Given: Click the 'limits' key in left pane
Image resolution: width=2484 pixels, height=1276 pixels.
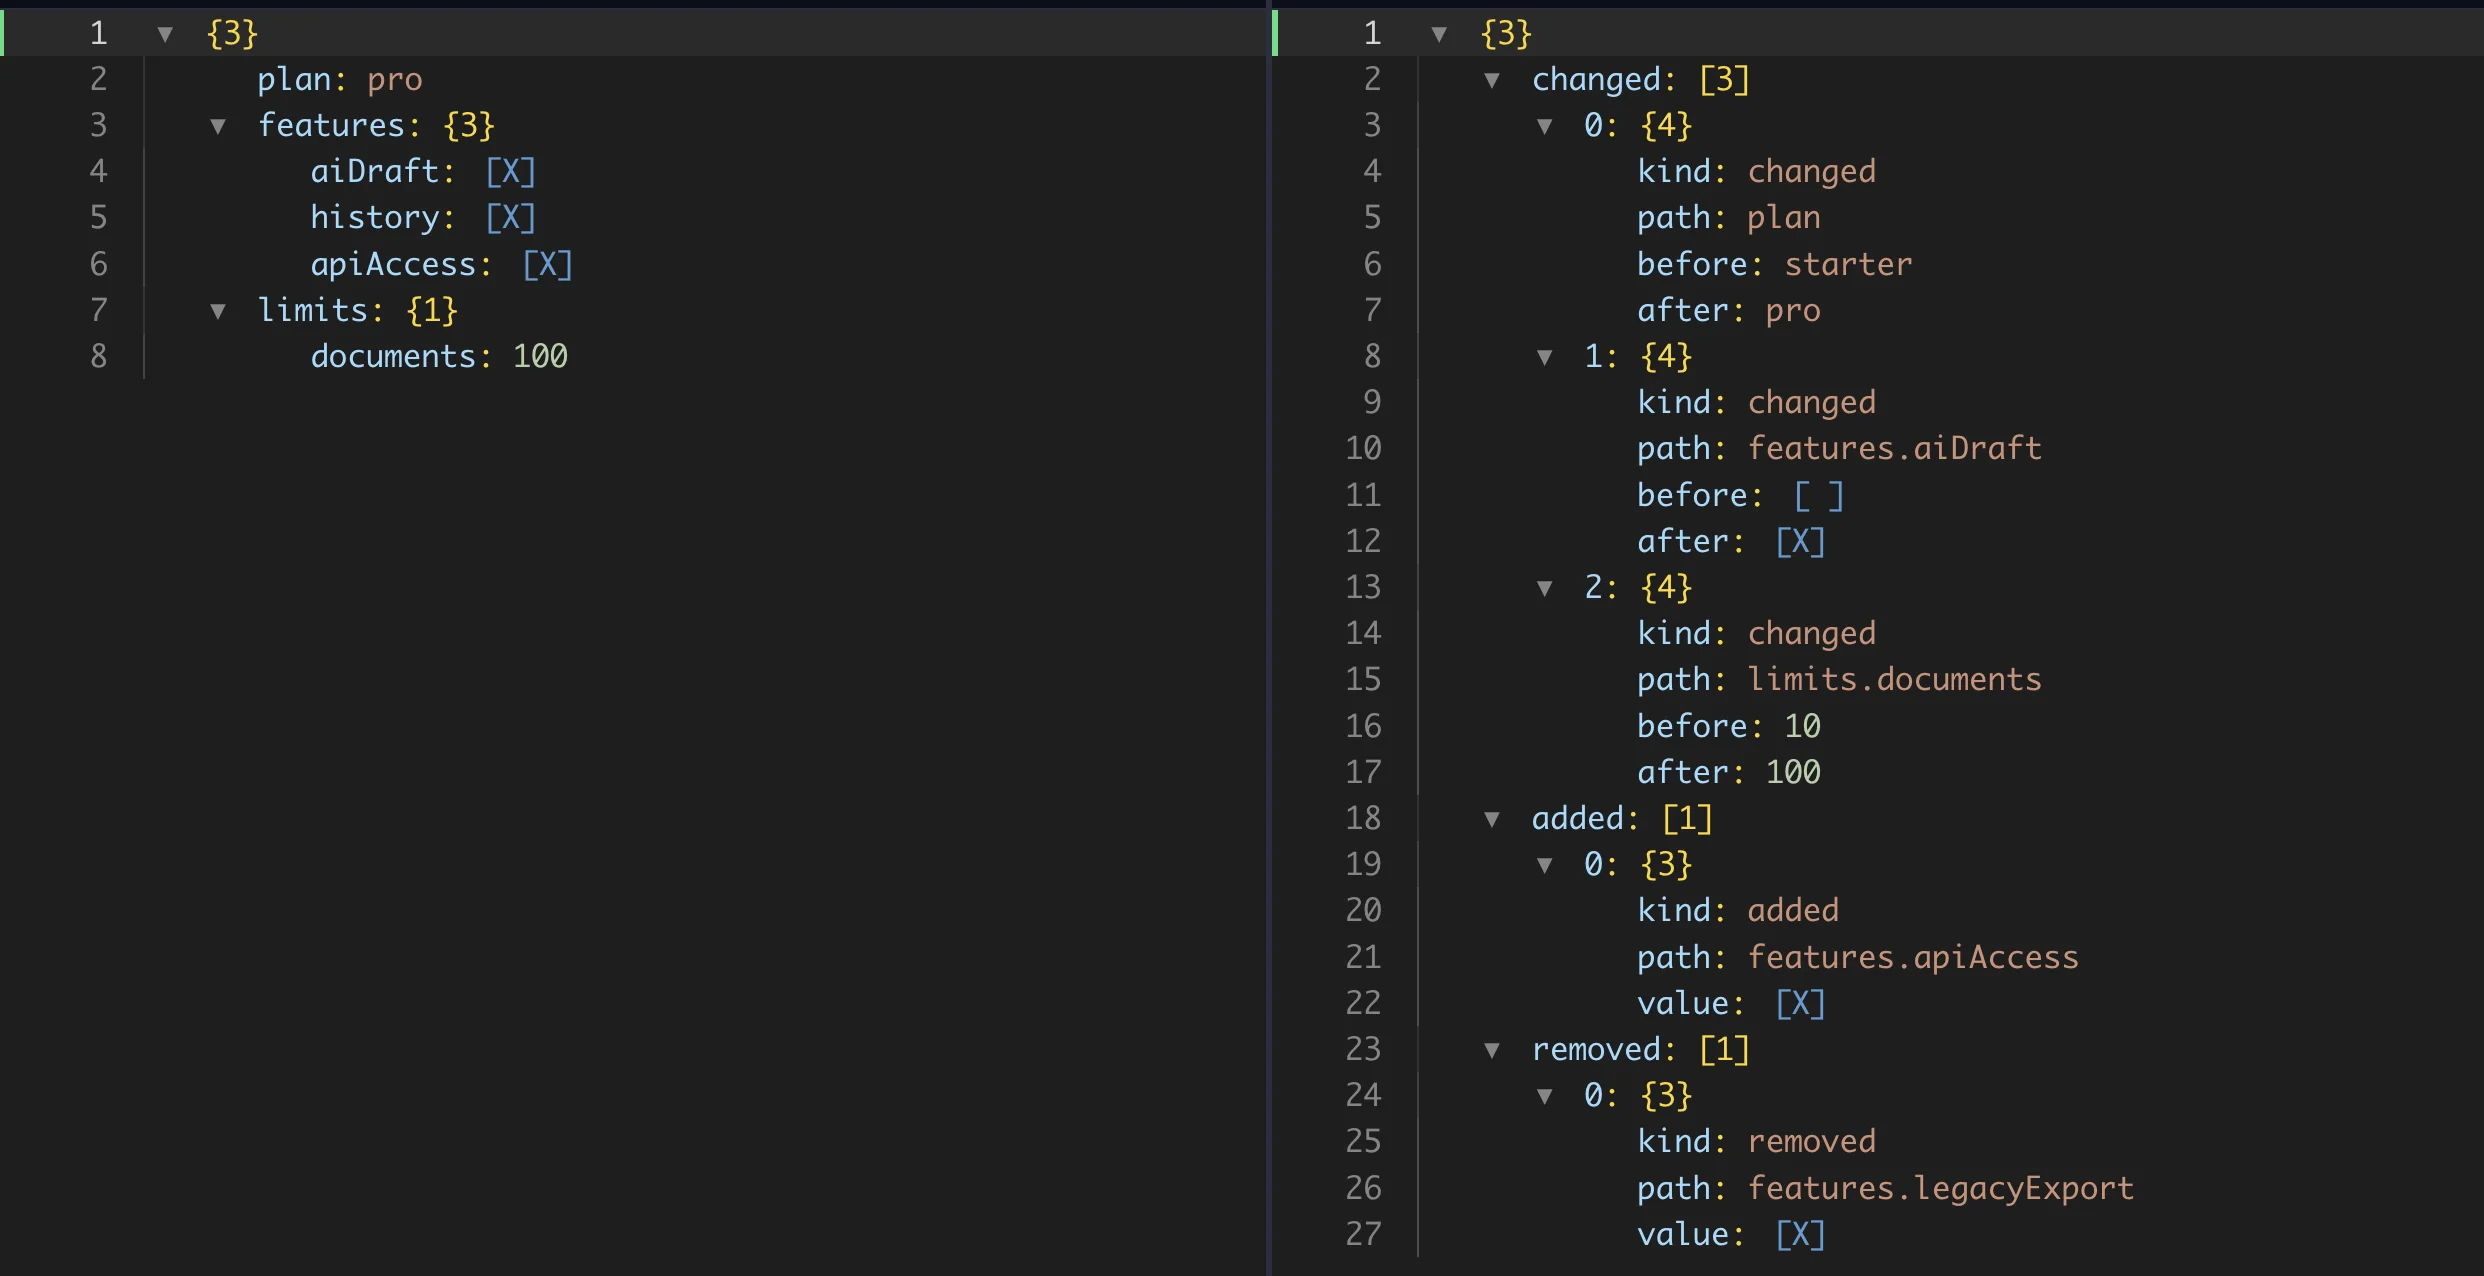Looking at the screenshot, I should point(313,311).
